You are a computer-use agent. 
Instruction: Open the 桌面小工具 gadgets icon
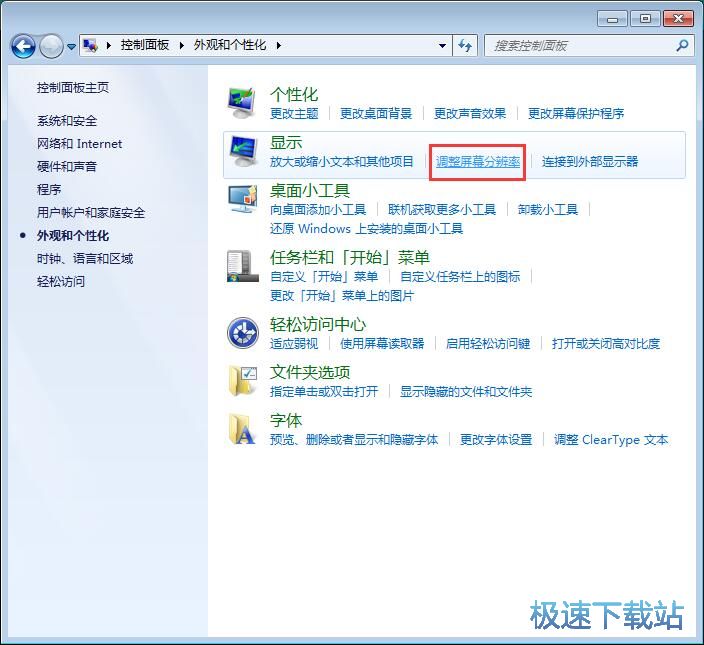click(x=242, y=199)
